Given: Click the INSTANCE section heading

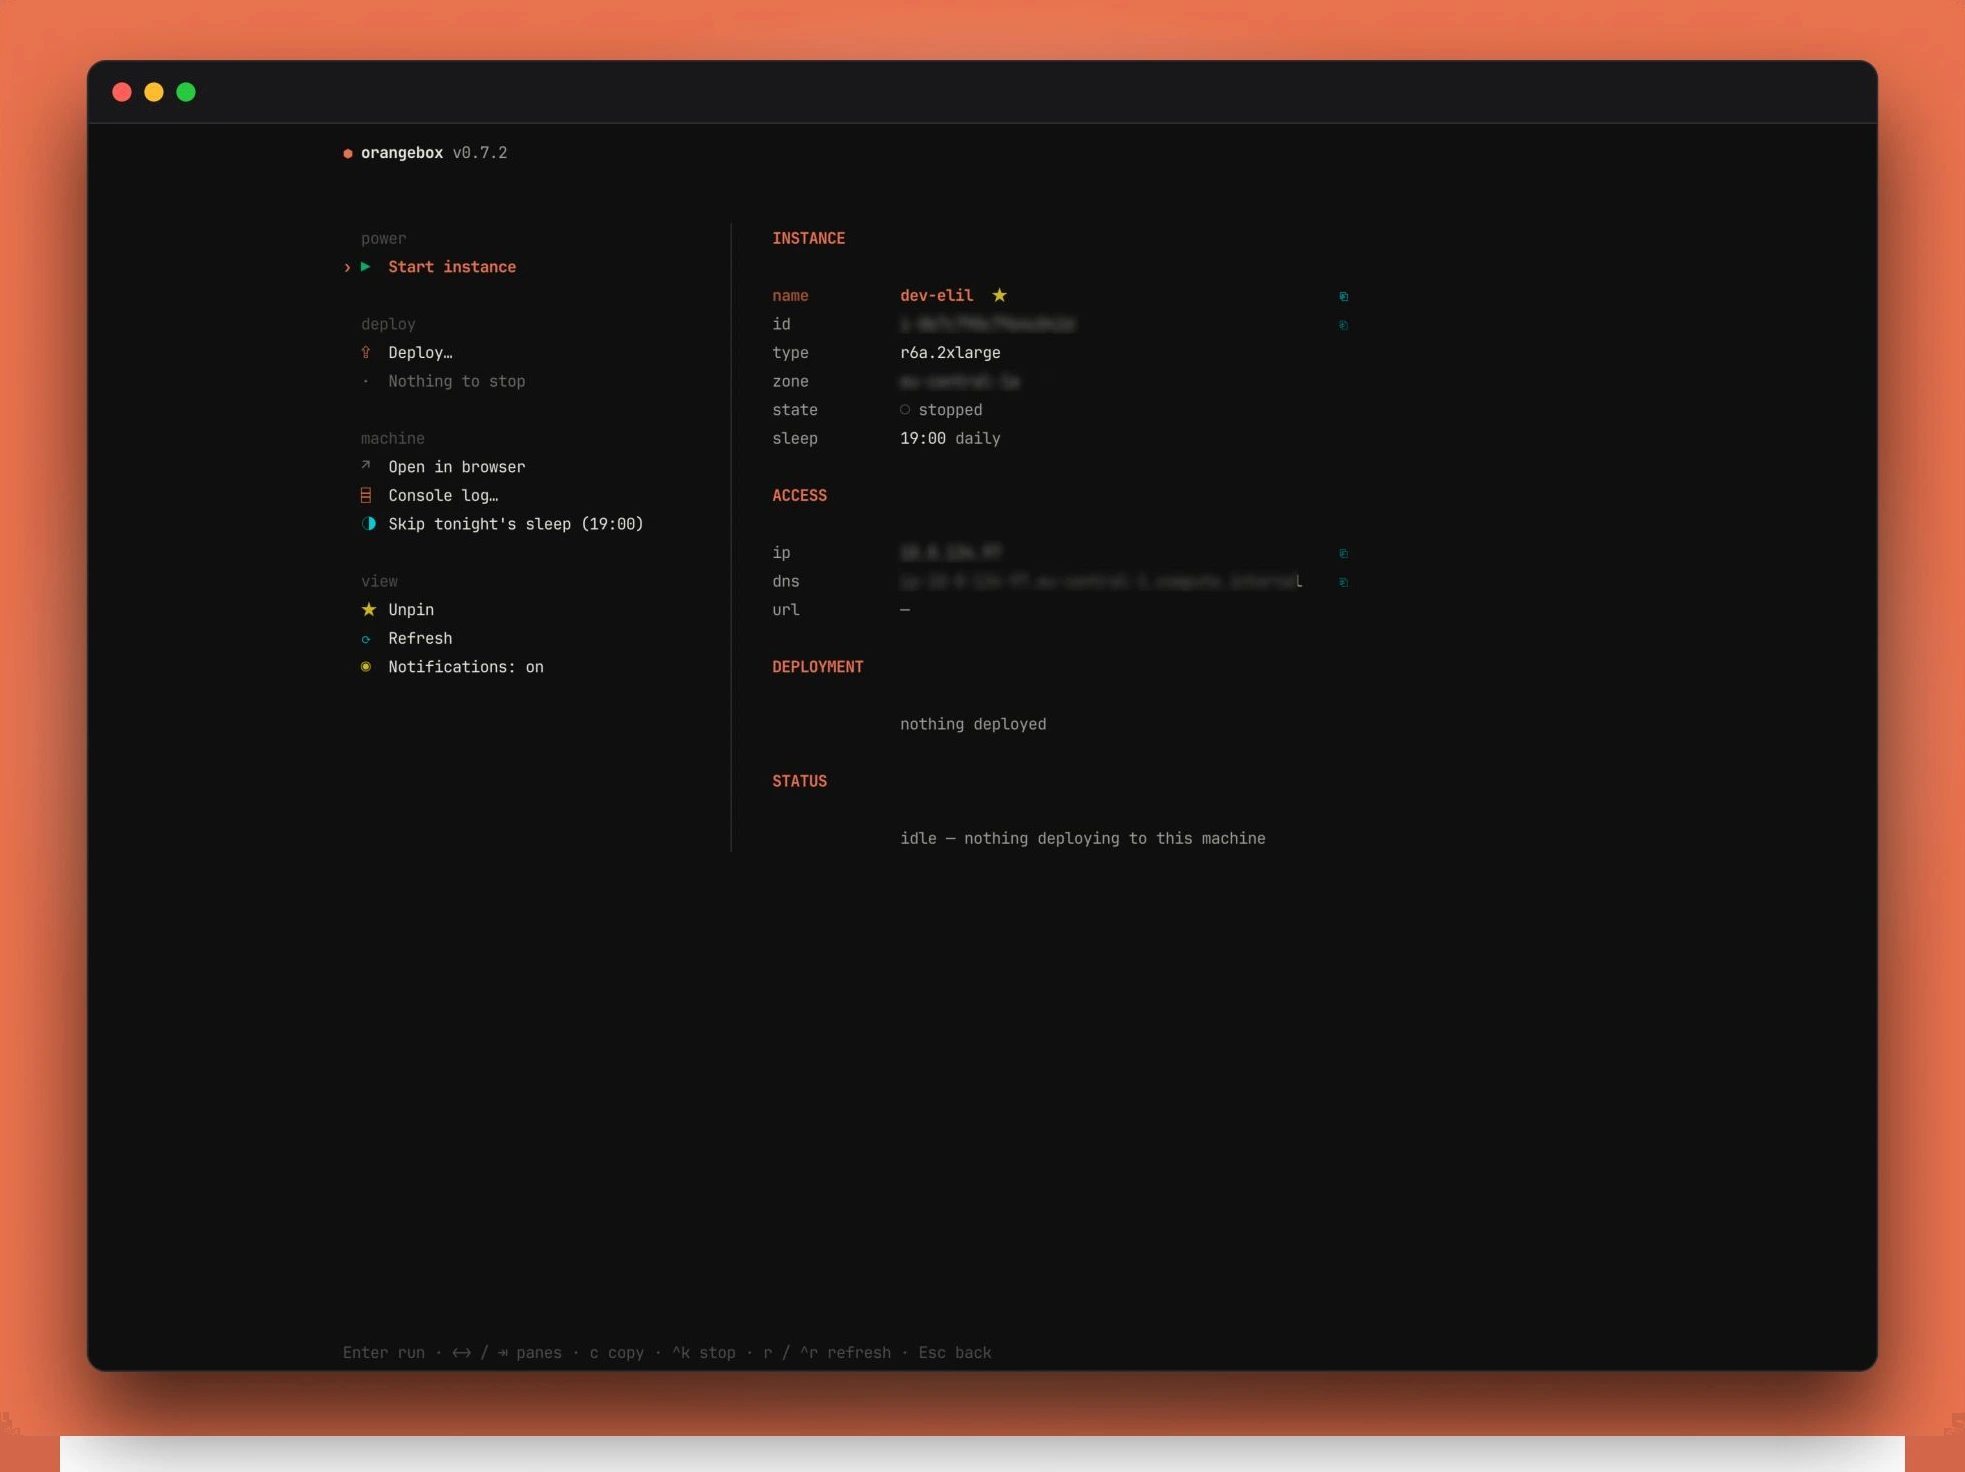Looking at the screenshot, I should [x=809, y=238].
